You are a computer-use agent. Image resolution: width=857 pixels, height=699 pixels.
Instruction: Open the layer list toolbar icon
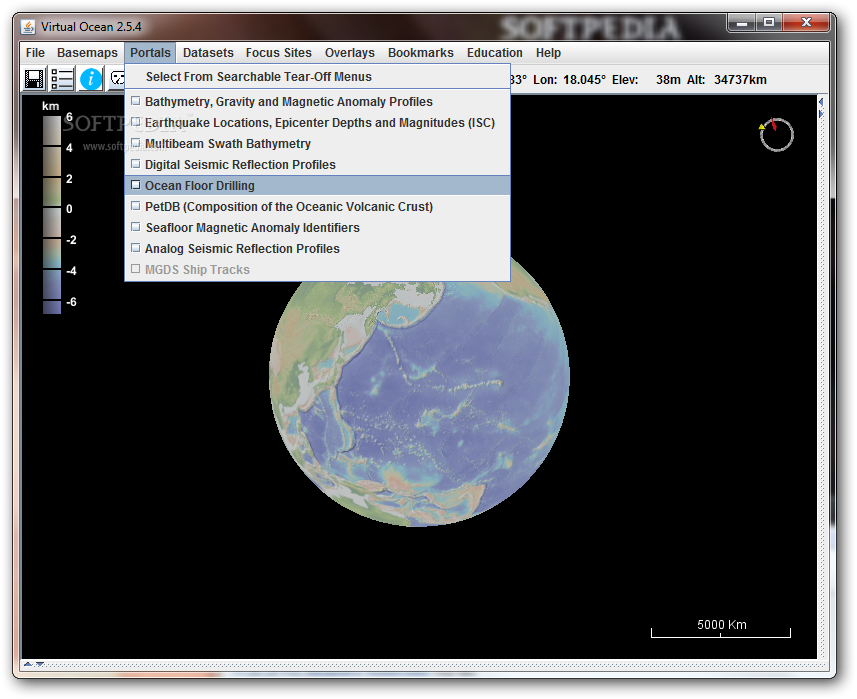pos(62,79)
